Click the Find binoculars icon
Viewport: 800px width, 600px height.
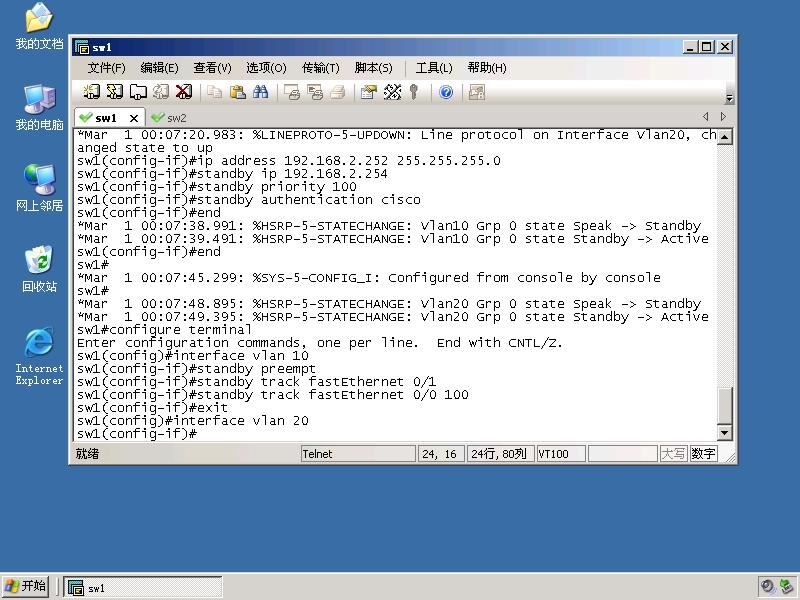click(x=260, y=92)
